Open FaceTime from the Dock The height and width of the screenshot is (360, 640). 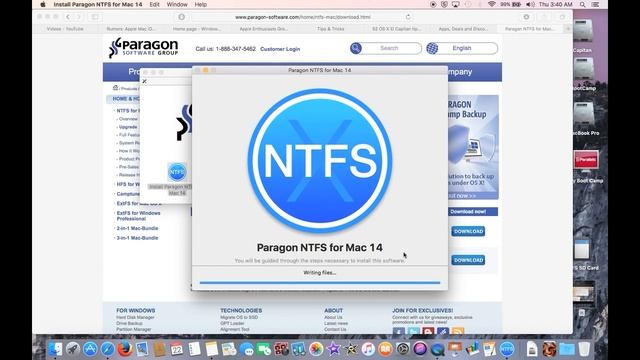pos(264,349)
